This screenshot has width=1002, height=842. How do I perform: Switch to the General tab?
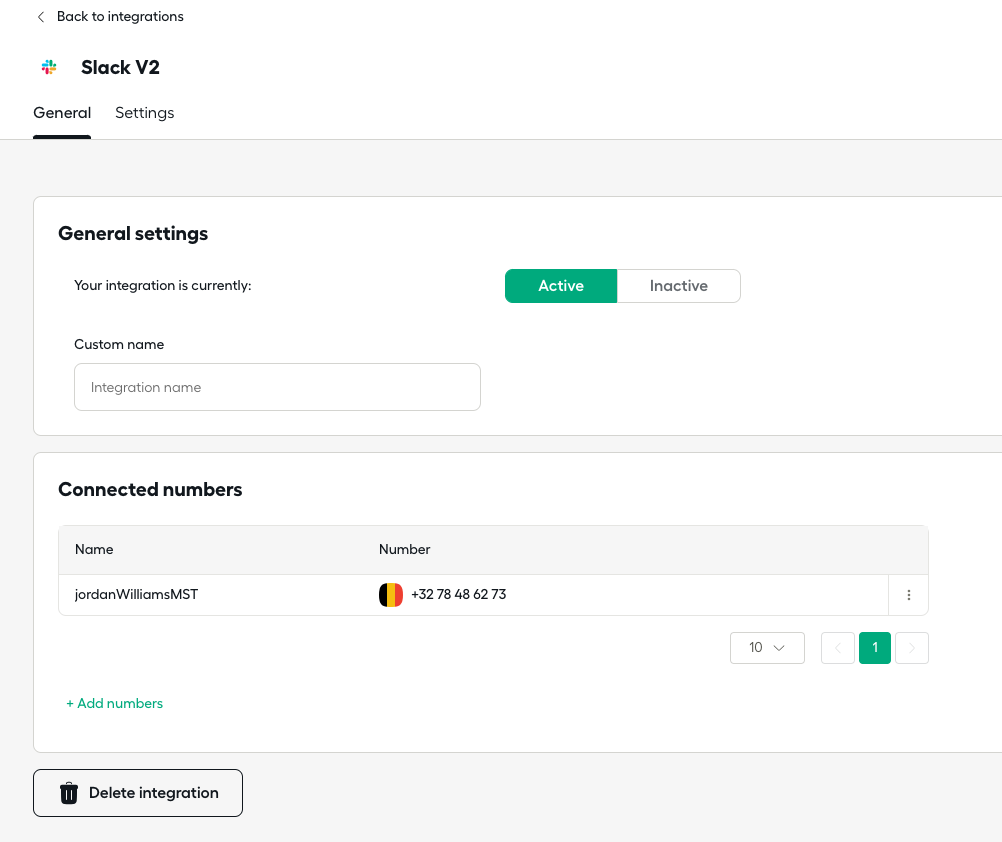[62, 113]
